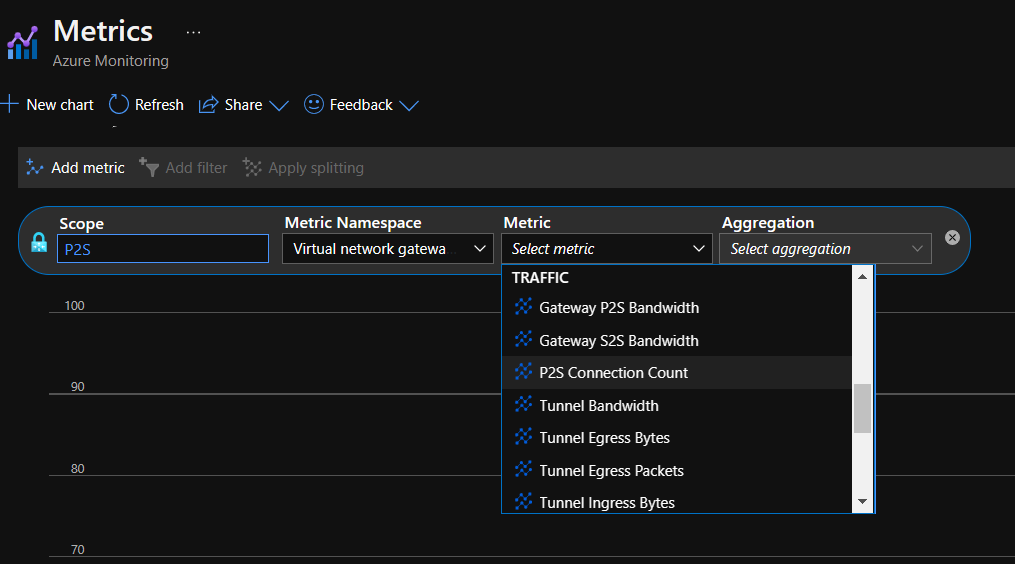Click the icon next to Tunnel Egress Bytes
1015x564 pixels.
tap(523, 437)
